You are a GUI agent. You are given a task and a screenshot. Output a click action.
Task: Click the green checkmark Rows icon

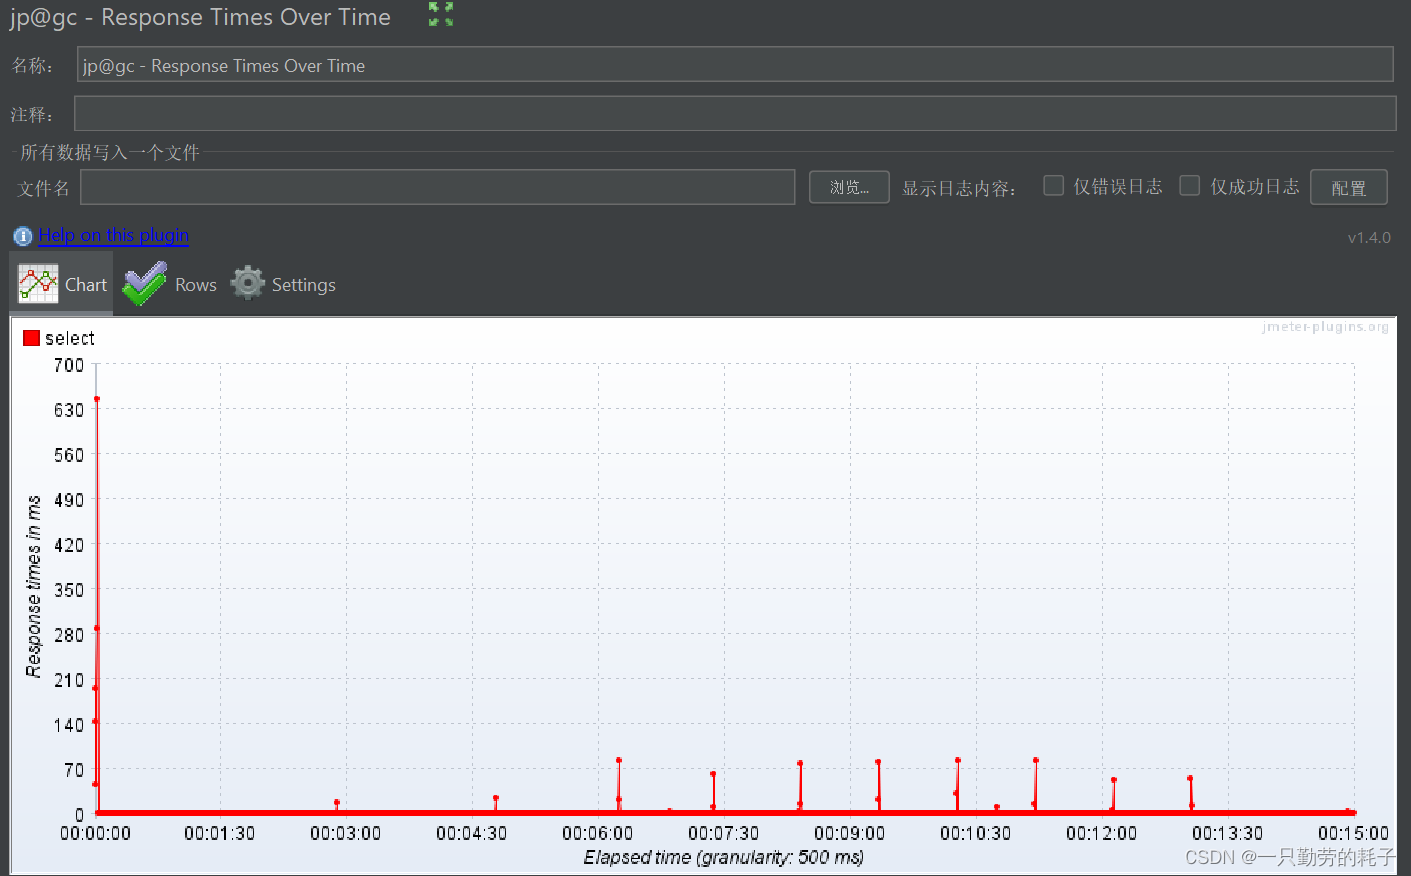pos(145,284)
